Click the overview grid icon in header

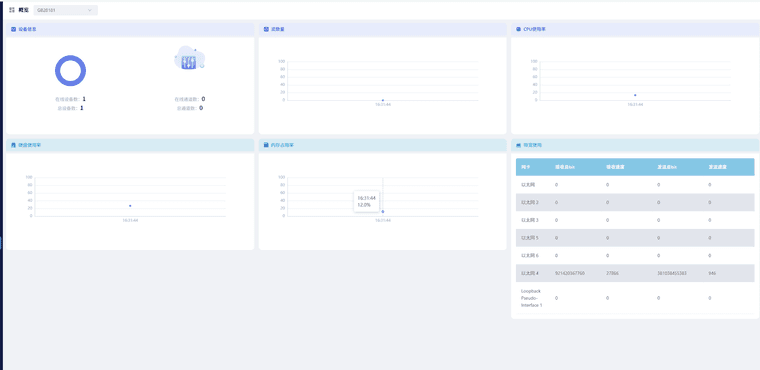coord(12,10)
